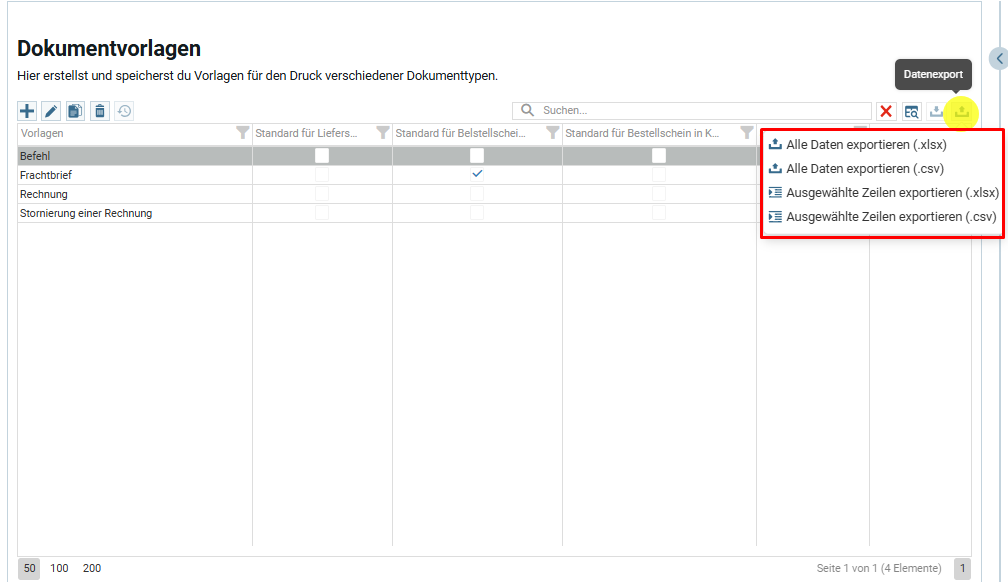Image resolution: width=1008 pixels, height=582 pixels.
Task: Set page size to 200
Action: click(x=92, y=568)
